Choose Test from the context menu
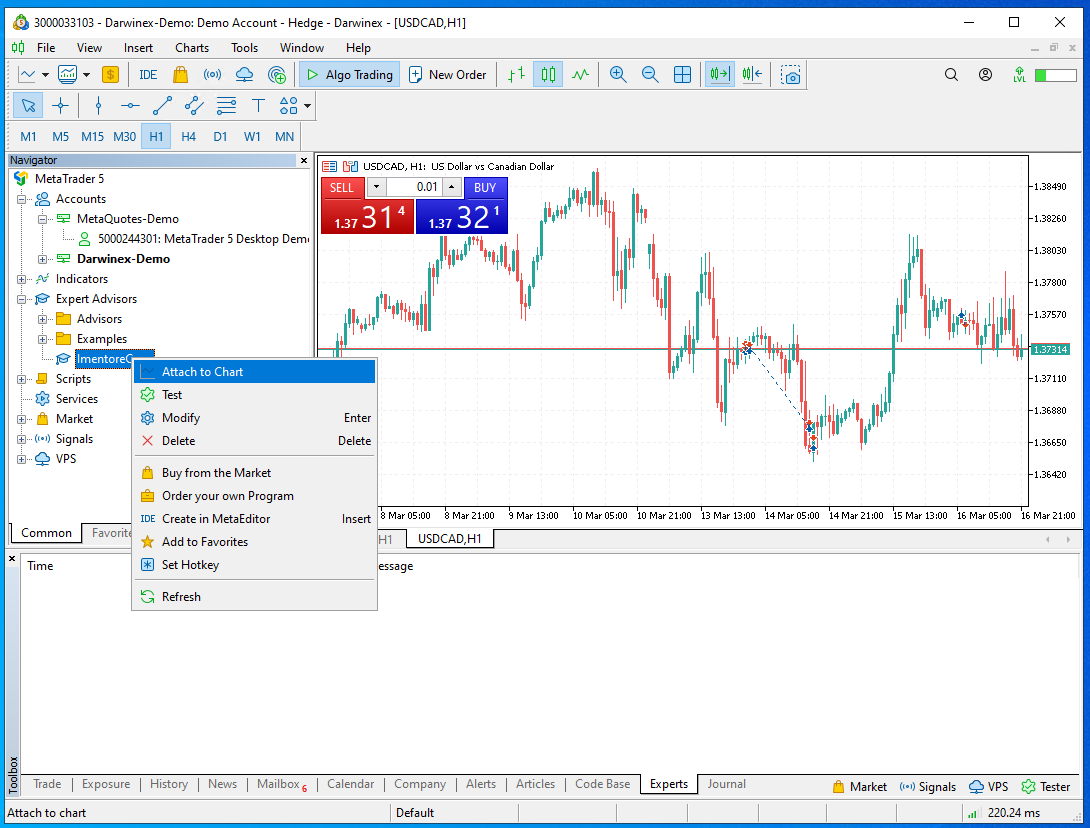The width and height of the screenshot is (1090, 828). click(x=254, y=395)
